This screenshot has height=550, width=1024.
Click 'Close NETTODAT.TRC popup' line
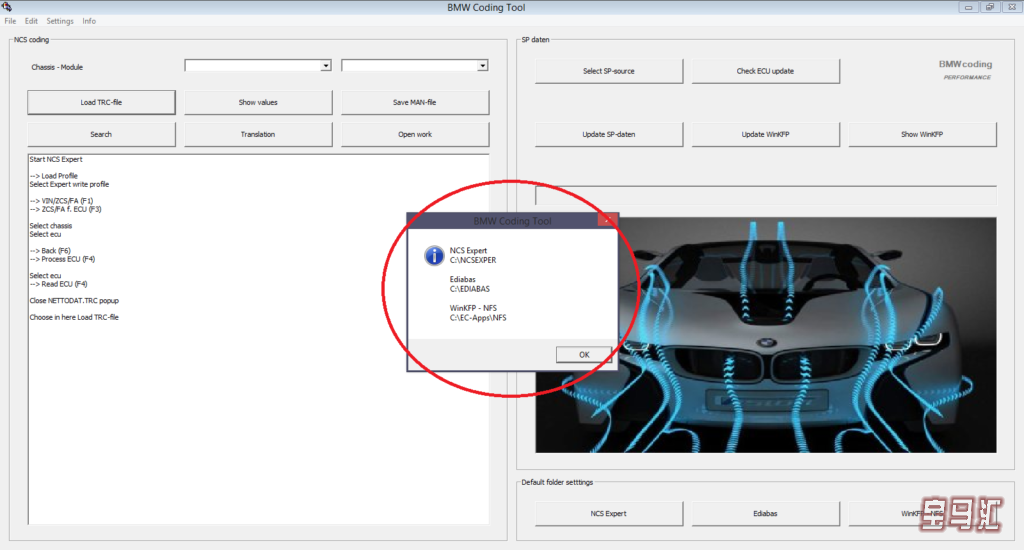click(74, 301)
